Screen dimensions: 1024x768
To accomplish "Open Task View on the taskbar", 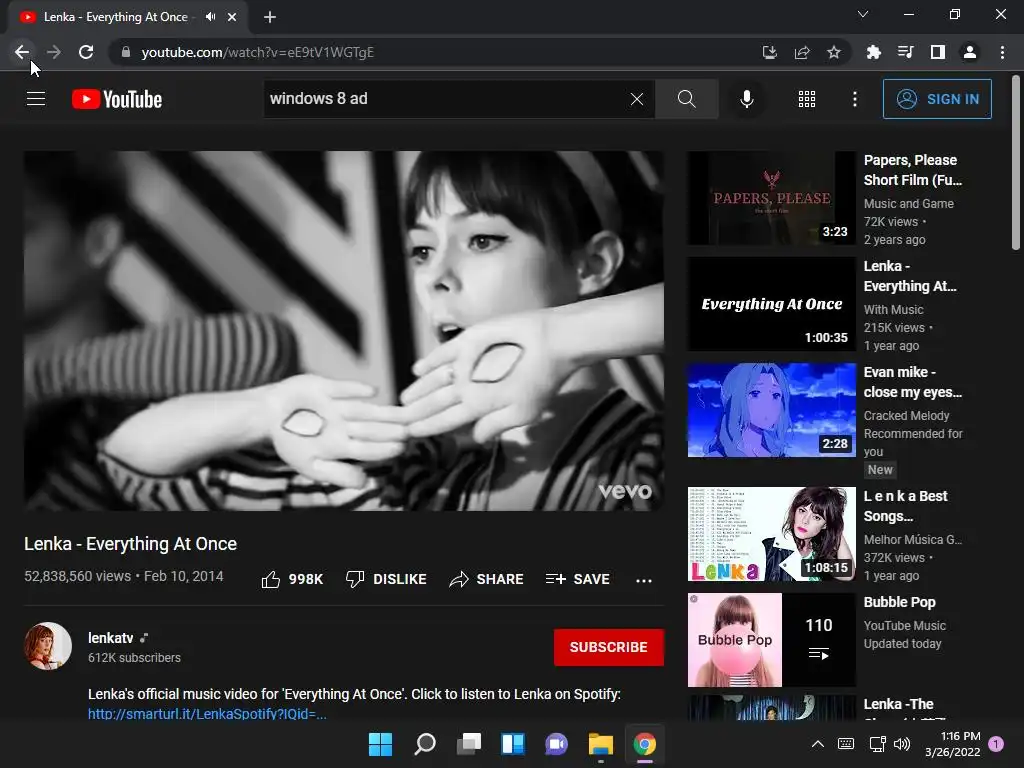I will (x=469, y=744).
